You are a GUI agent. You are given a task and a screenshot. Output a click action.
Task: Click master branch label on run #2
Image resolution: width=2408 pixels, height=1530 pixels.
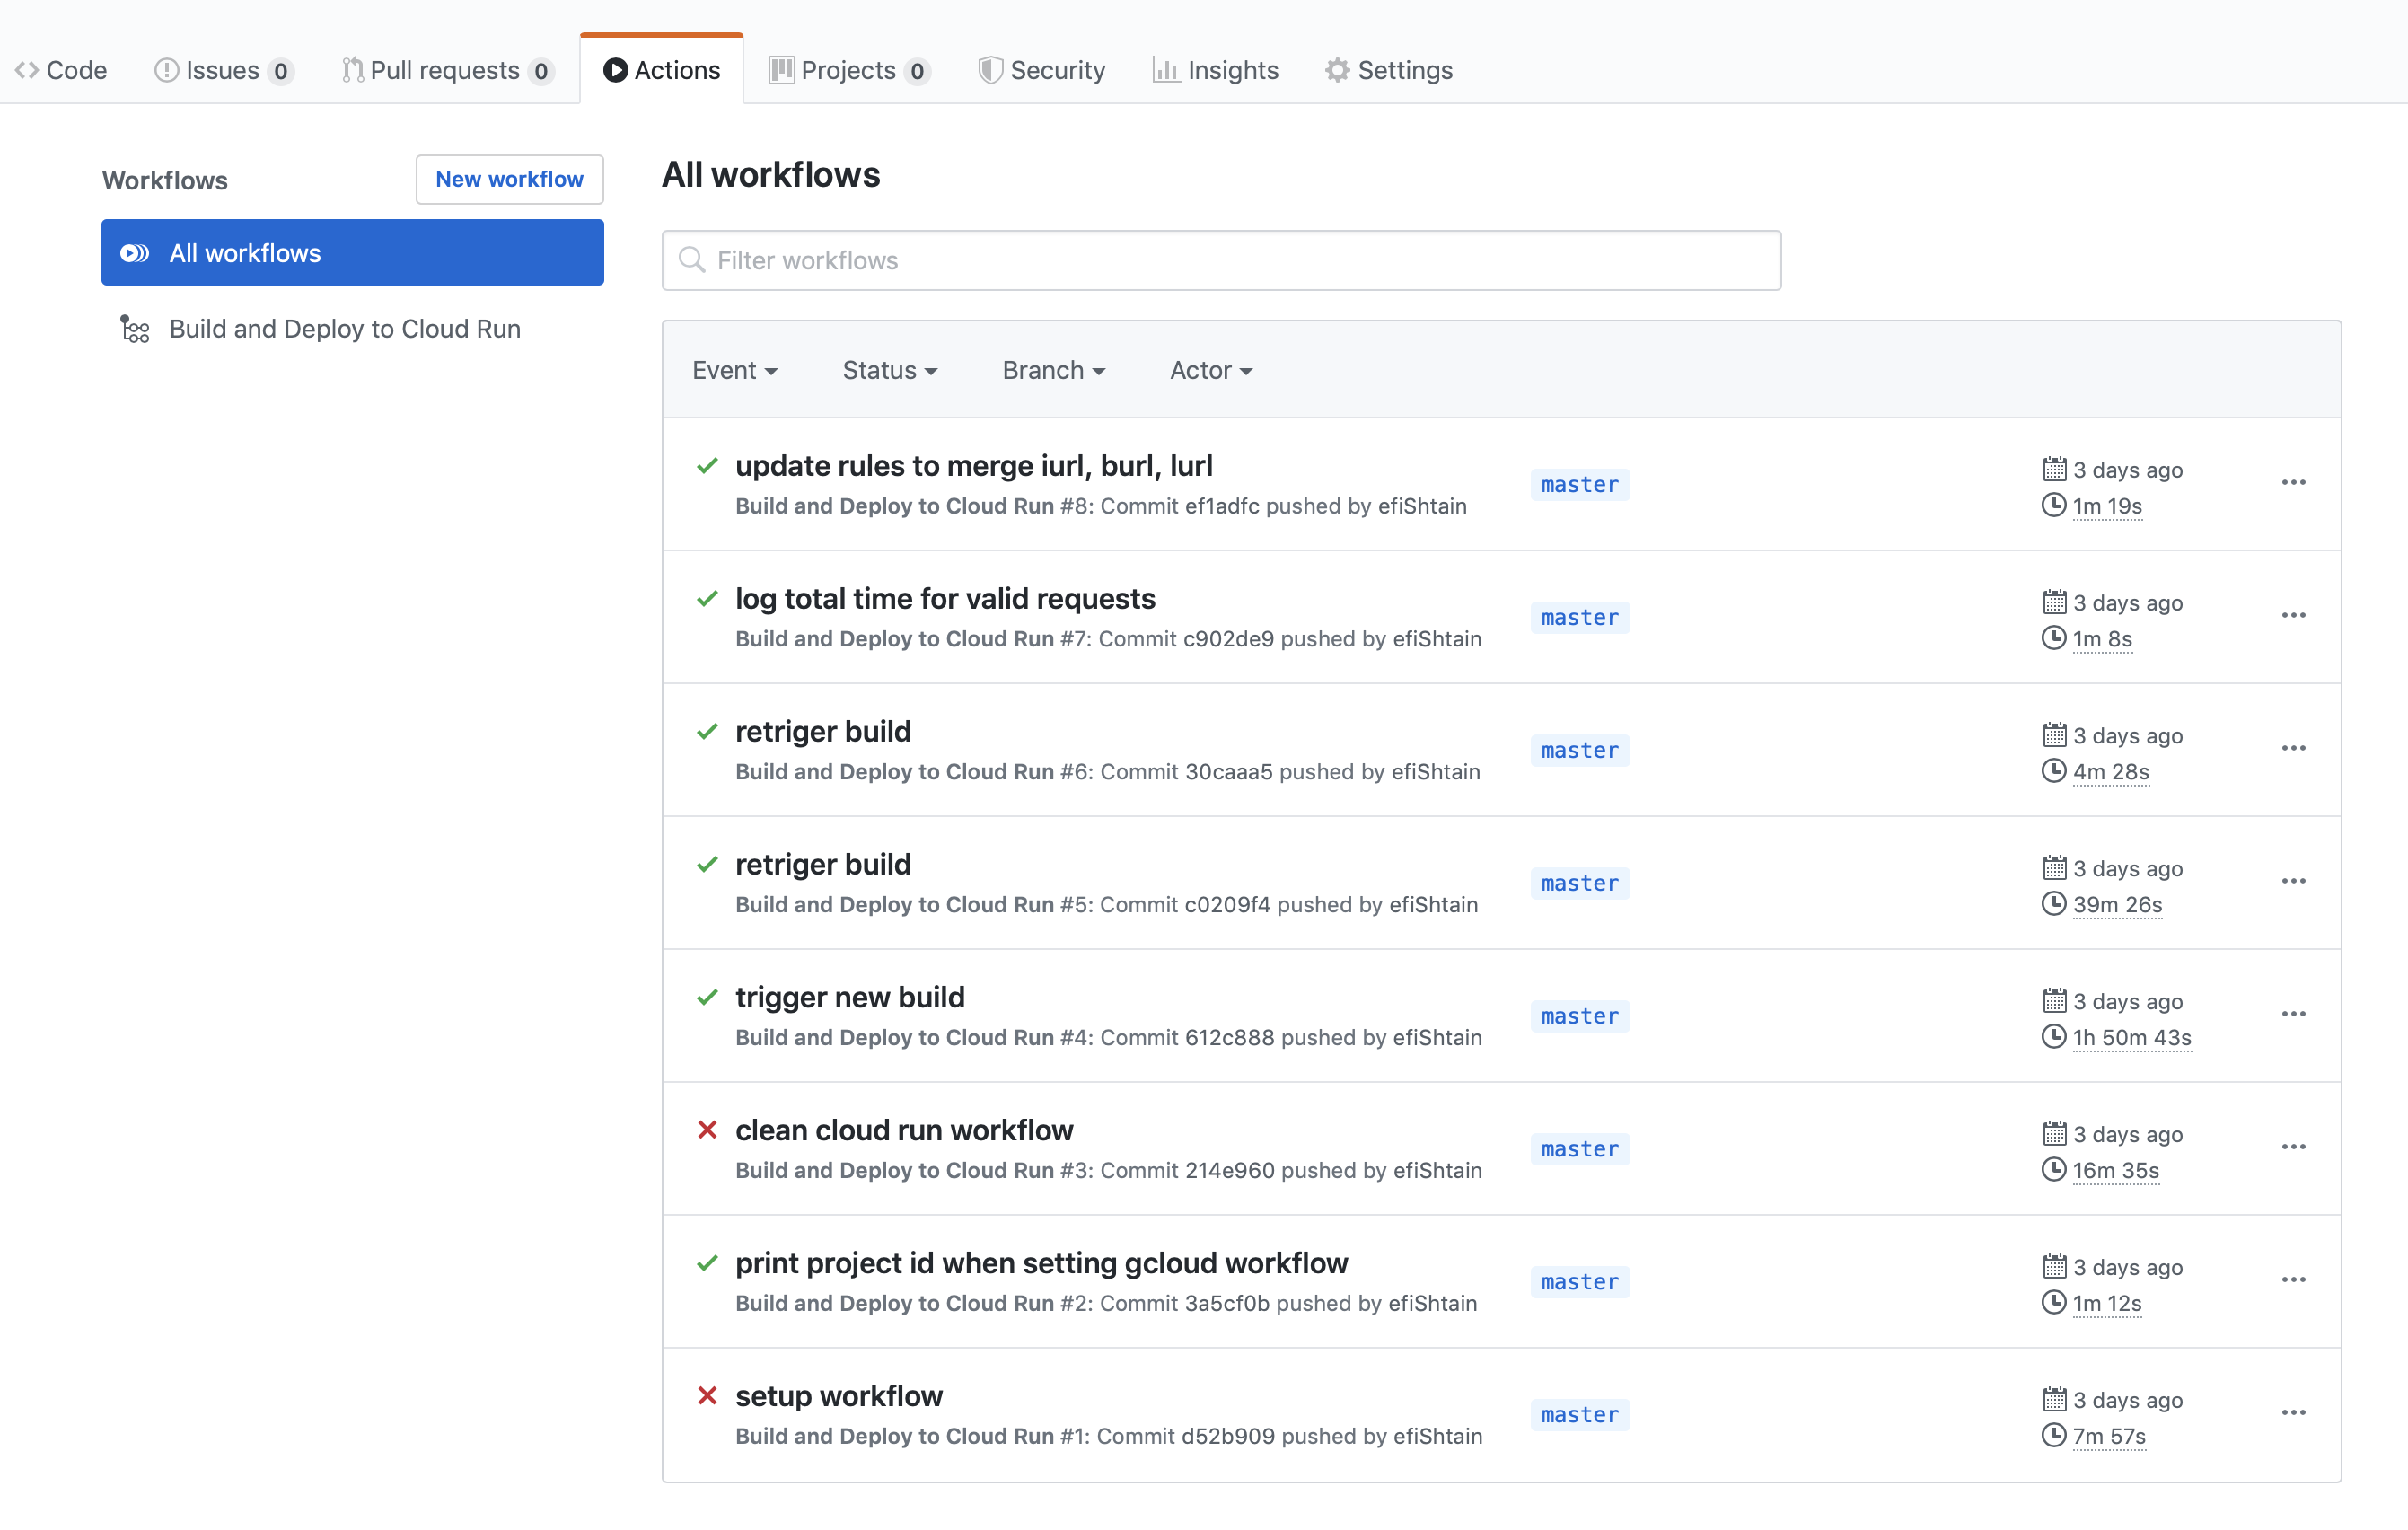[1579, 1282]
